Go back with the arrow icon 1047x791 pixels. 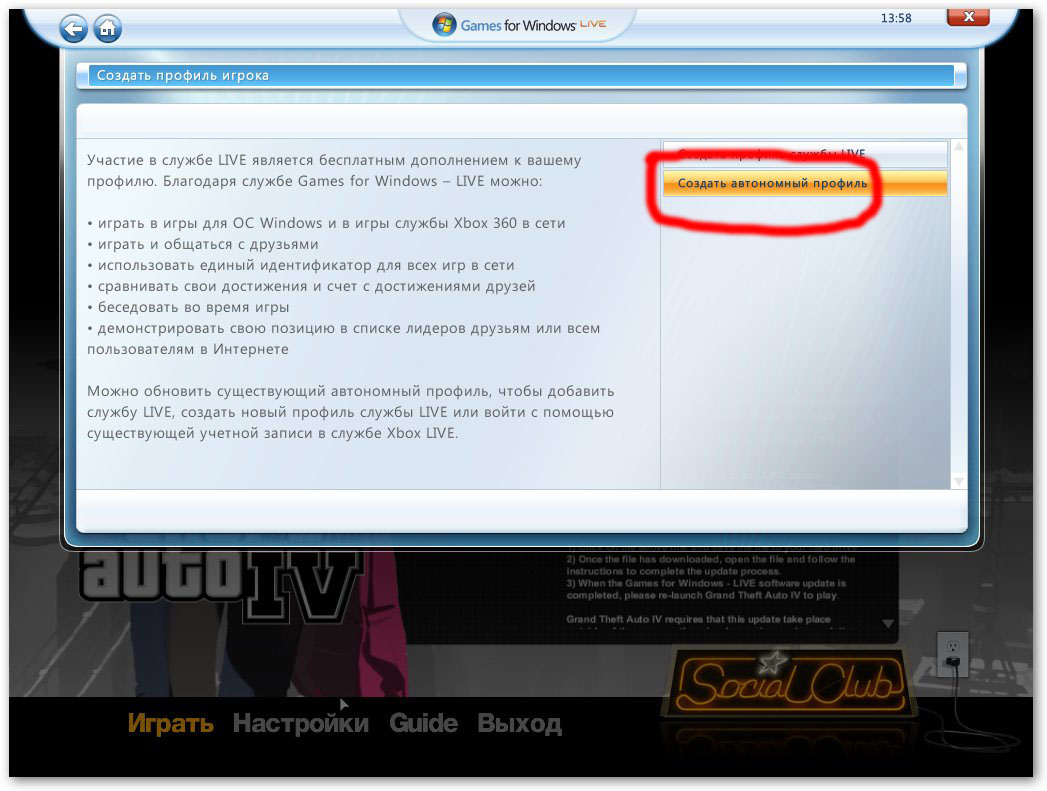click(x=73, y=29)
